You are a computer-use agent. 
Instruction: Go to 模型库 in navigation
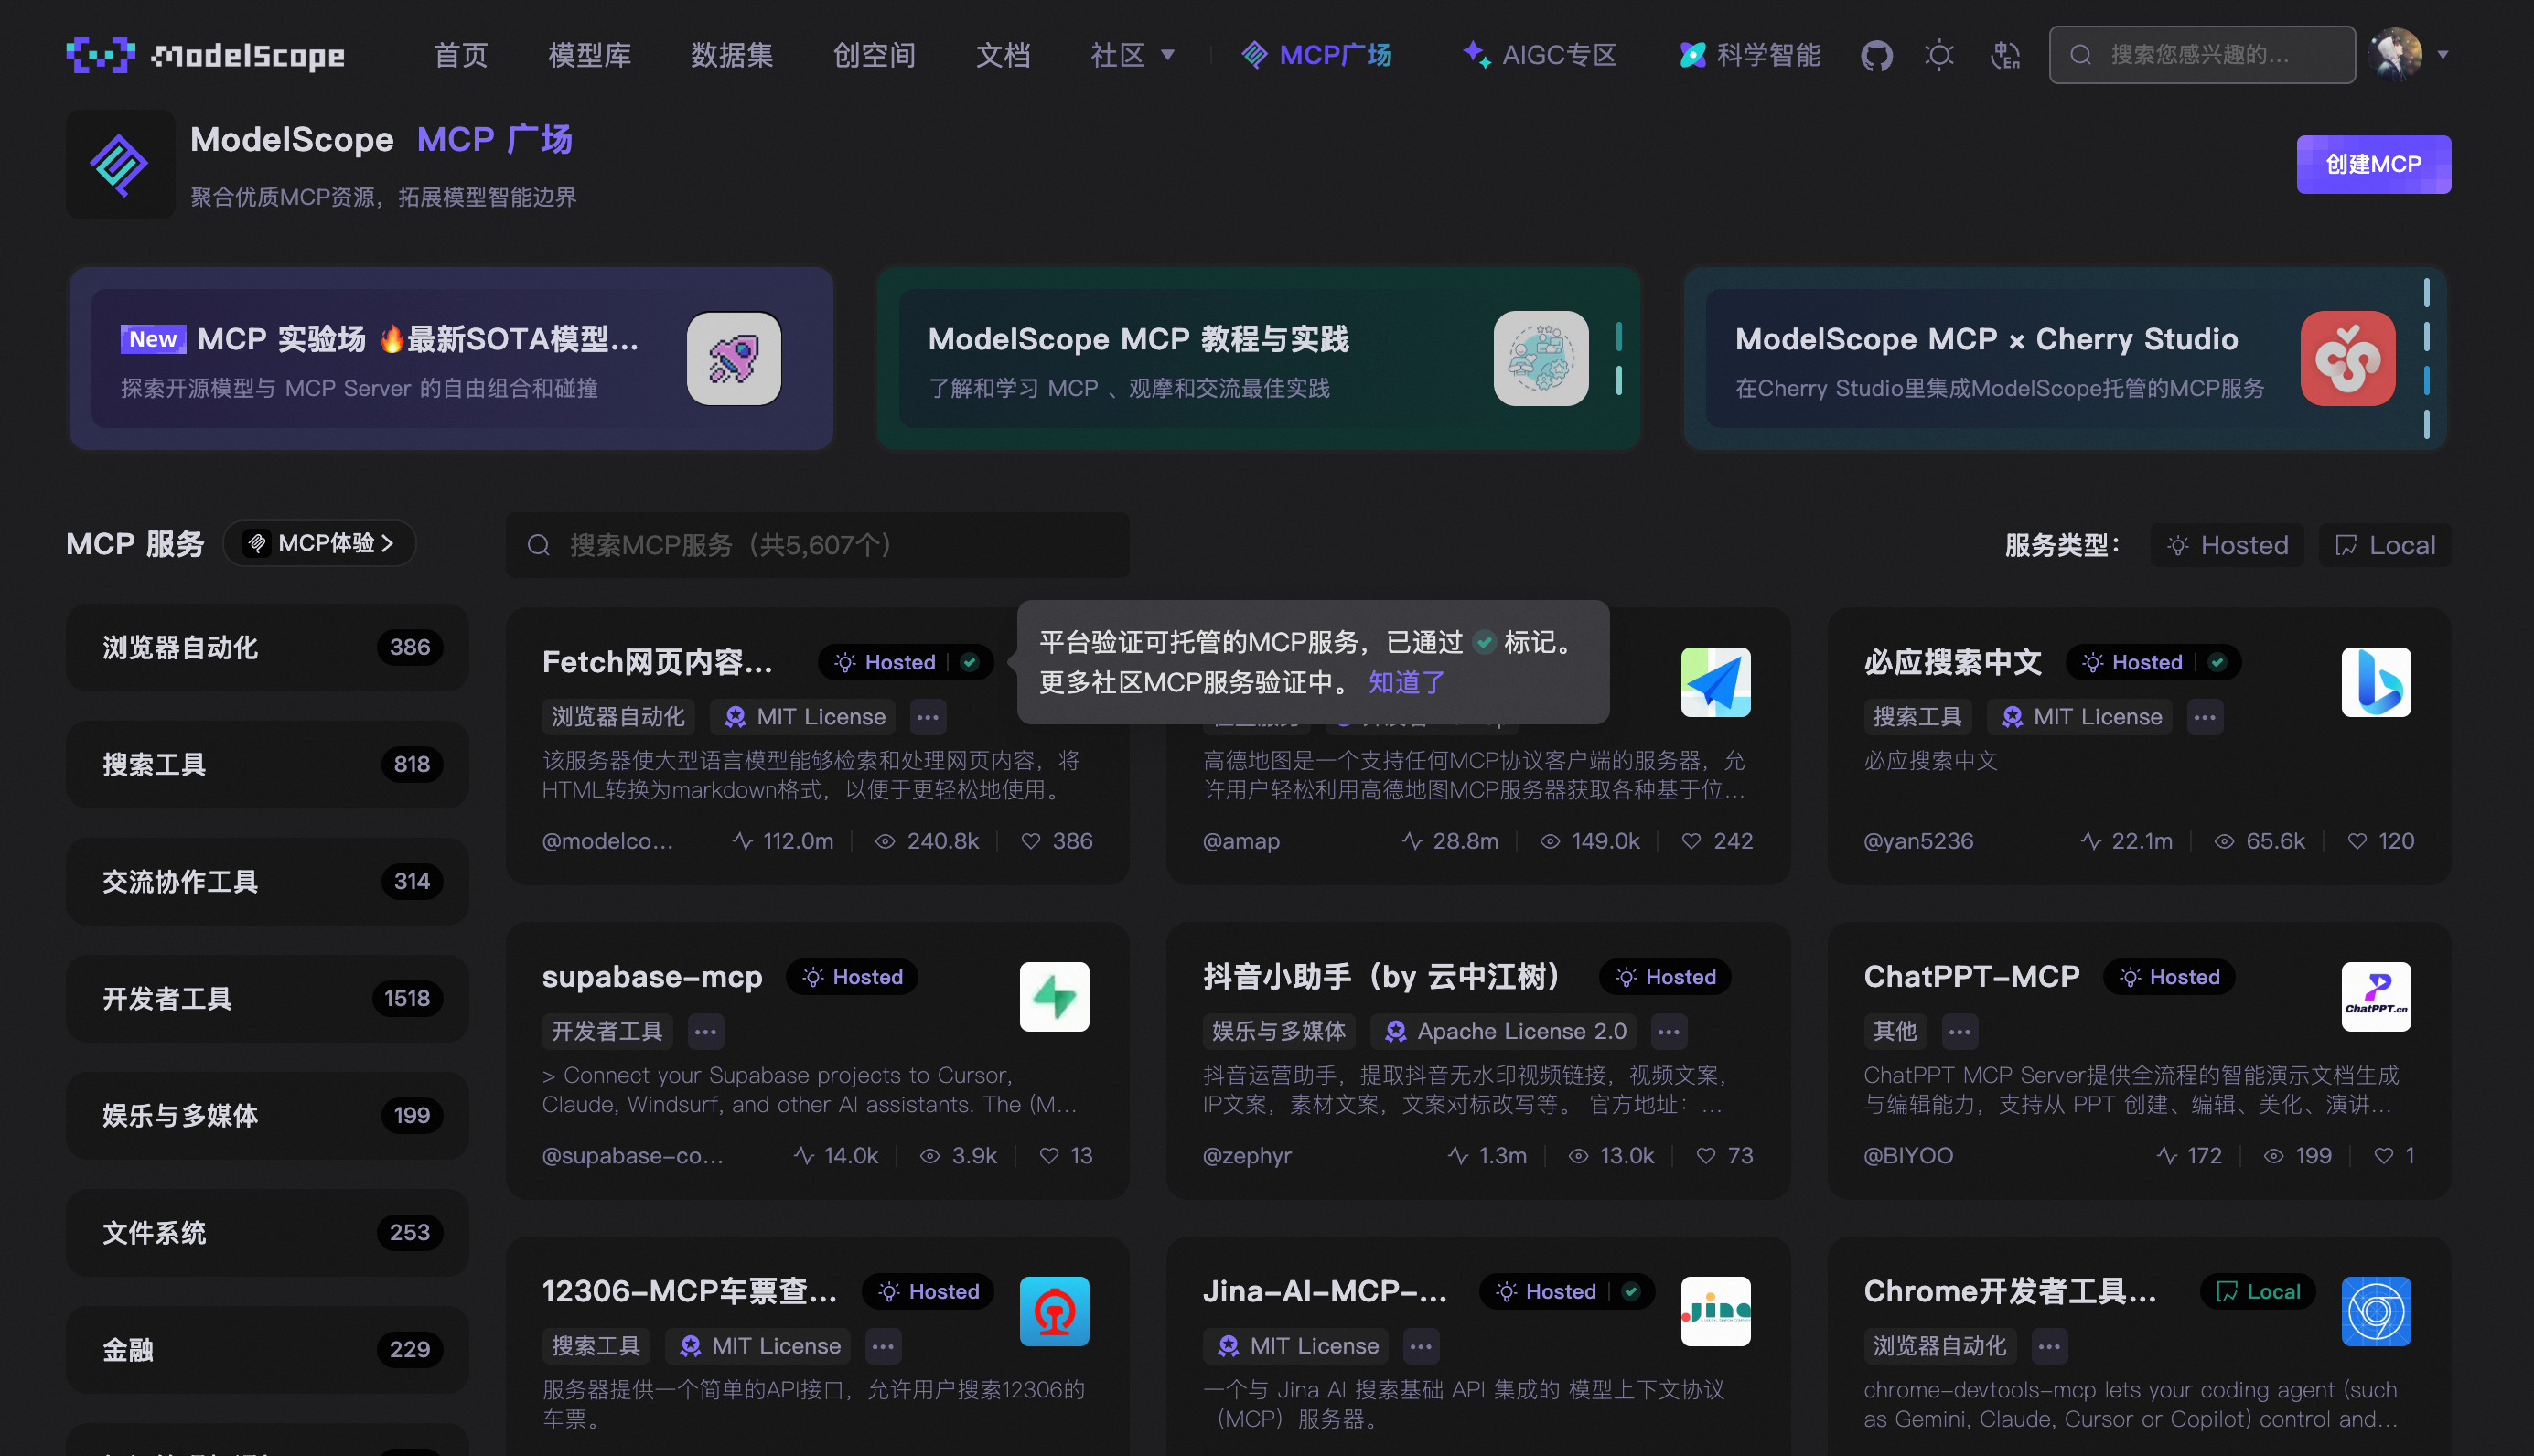589,55
